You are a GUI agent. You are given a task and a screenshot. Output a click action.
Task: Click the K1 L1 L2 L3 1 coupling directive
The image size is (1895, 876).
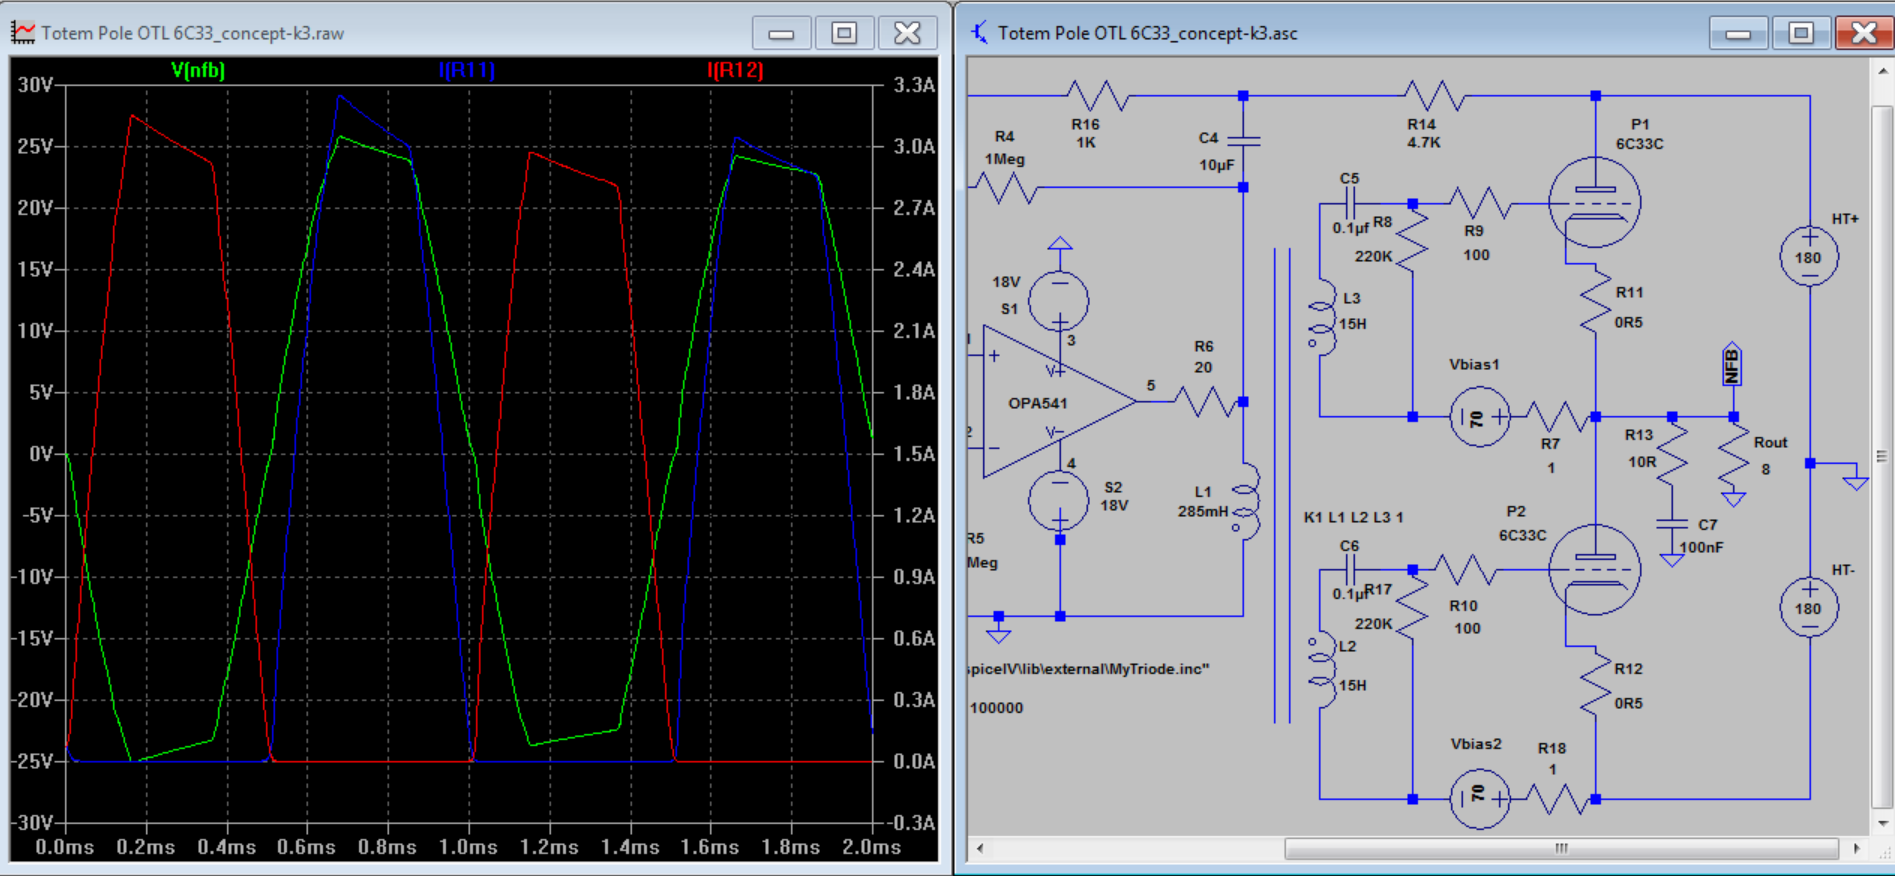click(x=1353, y=517)
